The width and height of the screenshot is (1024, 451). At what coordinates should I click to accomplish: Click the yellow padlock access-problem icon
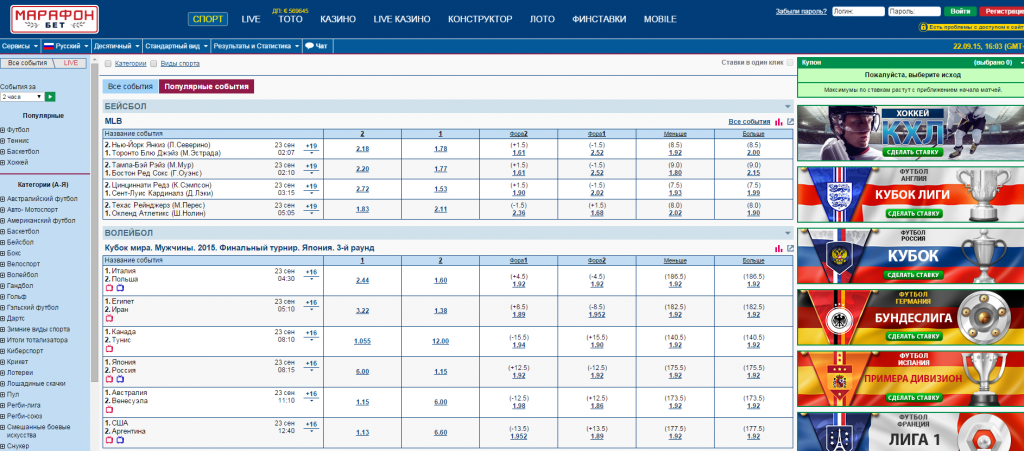923,27
